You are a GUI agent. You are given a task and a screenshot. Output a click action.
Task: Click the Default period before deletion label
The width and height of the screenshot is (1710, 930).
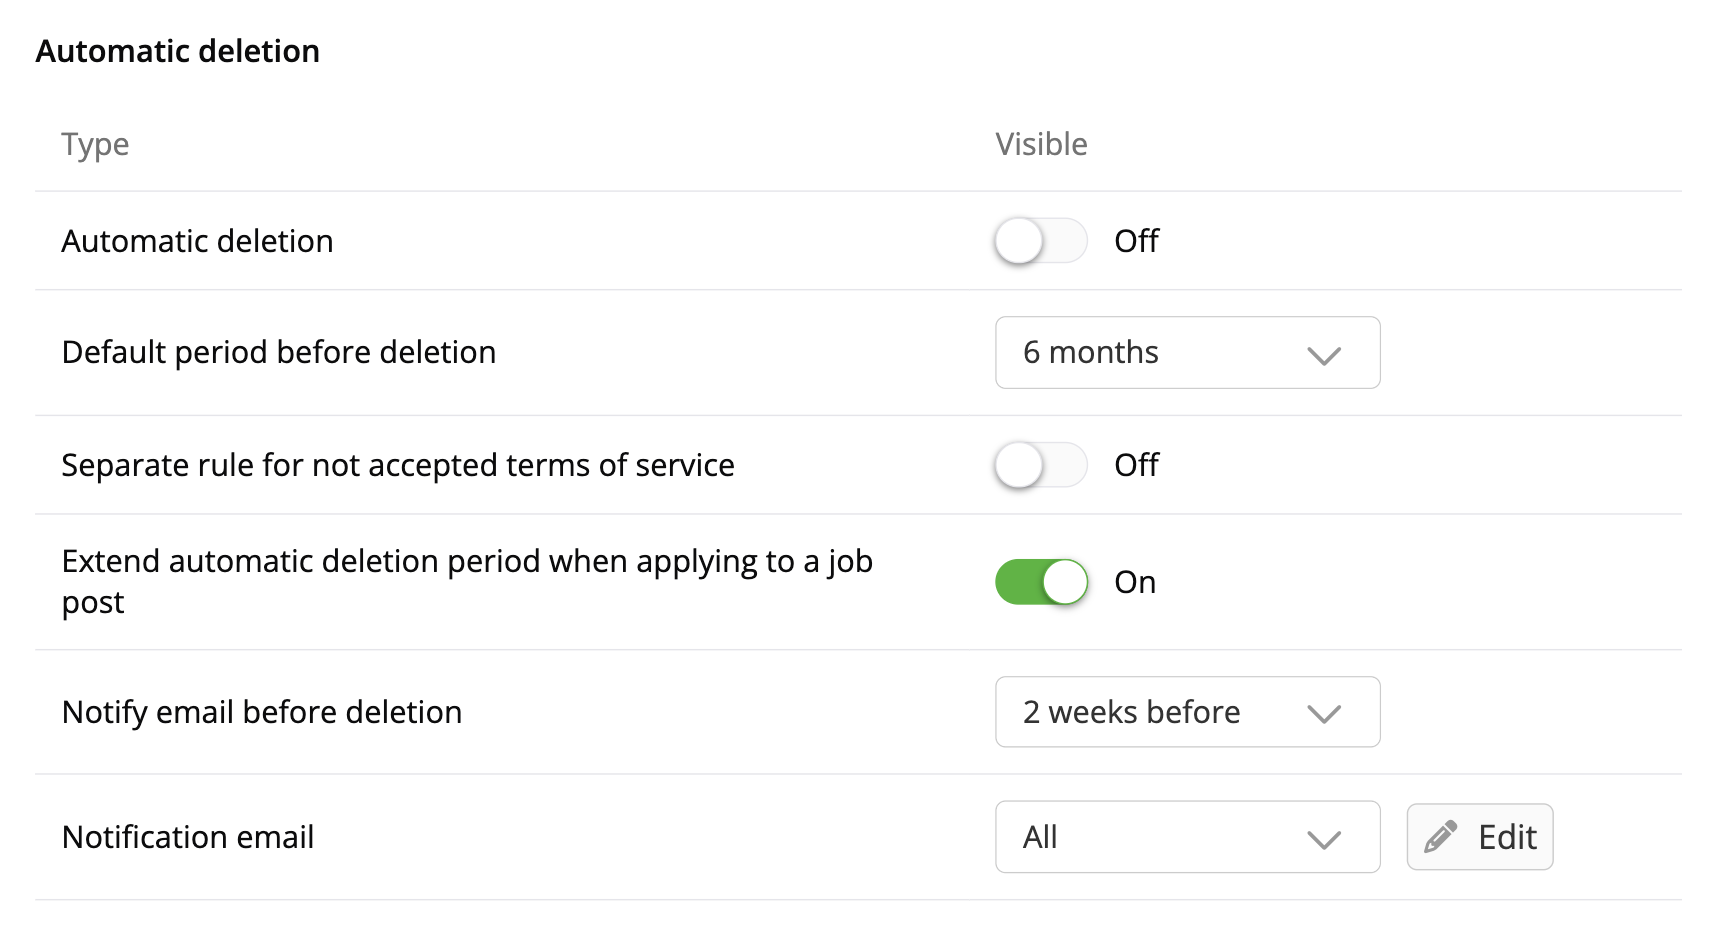tap(279, 353)
